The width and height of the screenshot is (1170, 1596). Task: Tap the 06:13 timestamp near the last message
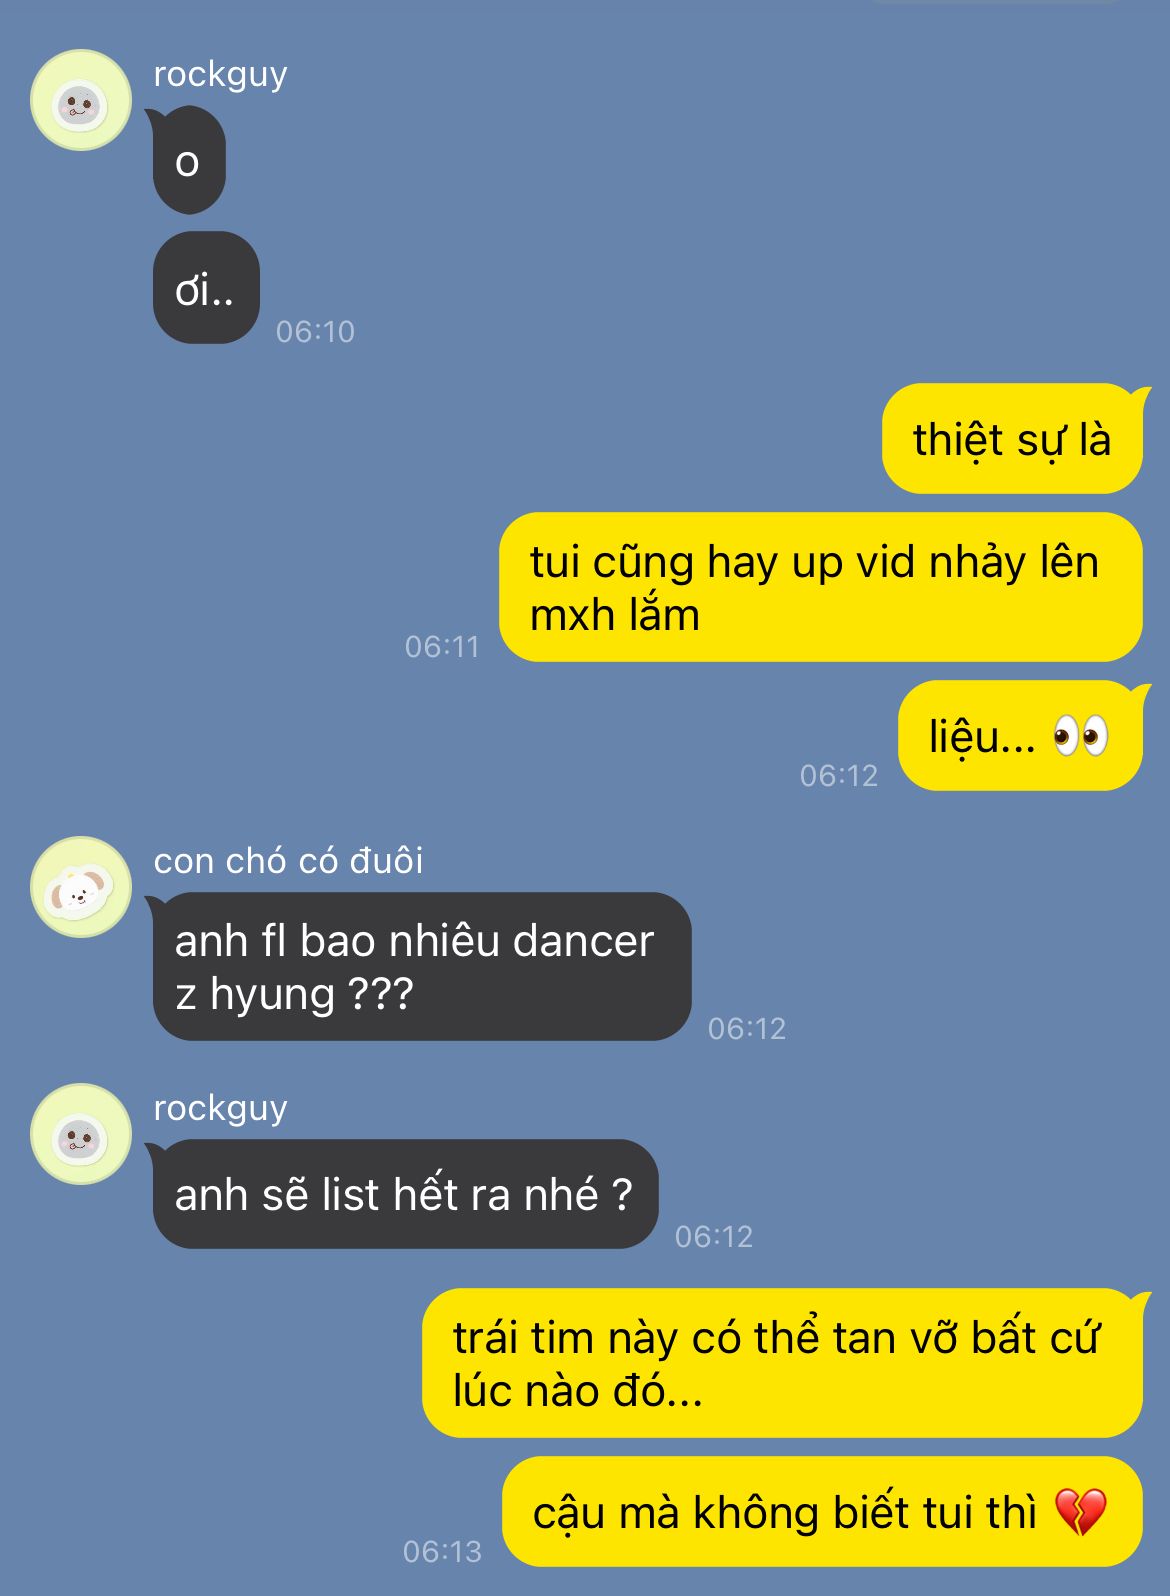(442, 1551)
